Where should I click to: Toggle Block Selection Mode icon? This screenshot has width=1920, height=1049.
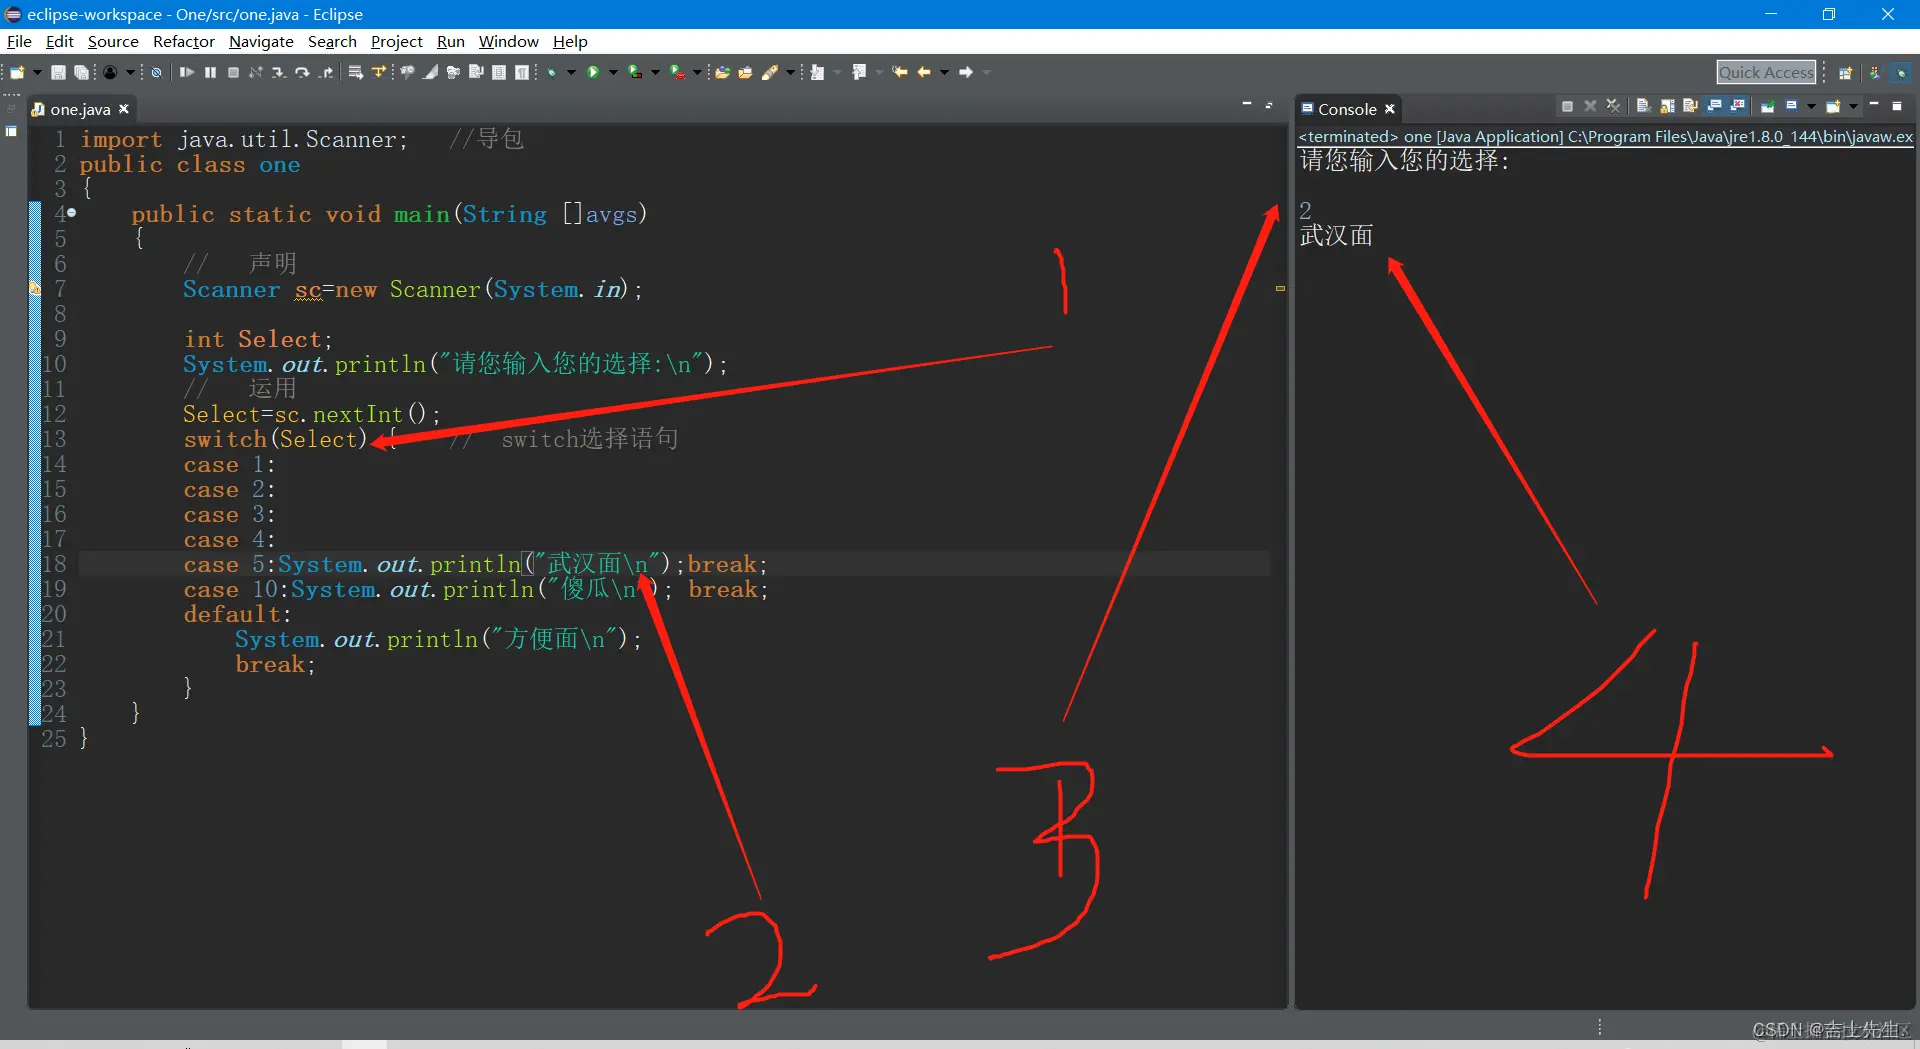pyautogui.click(x=498, y=72)
